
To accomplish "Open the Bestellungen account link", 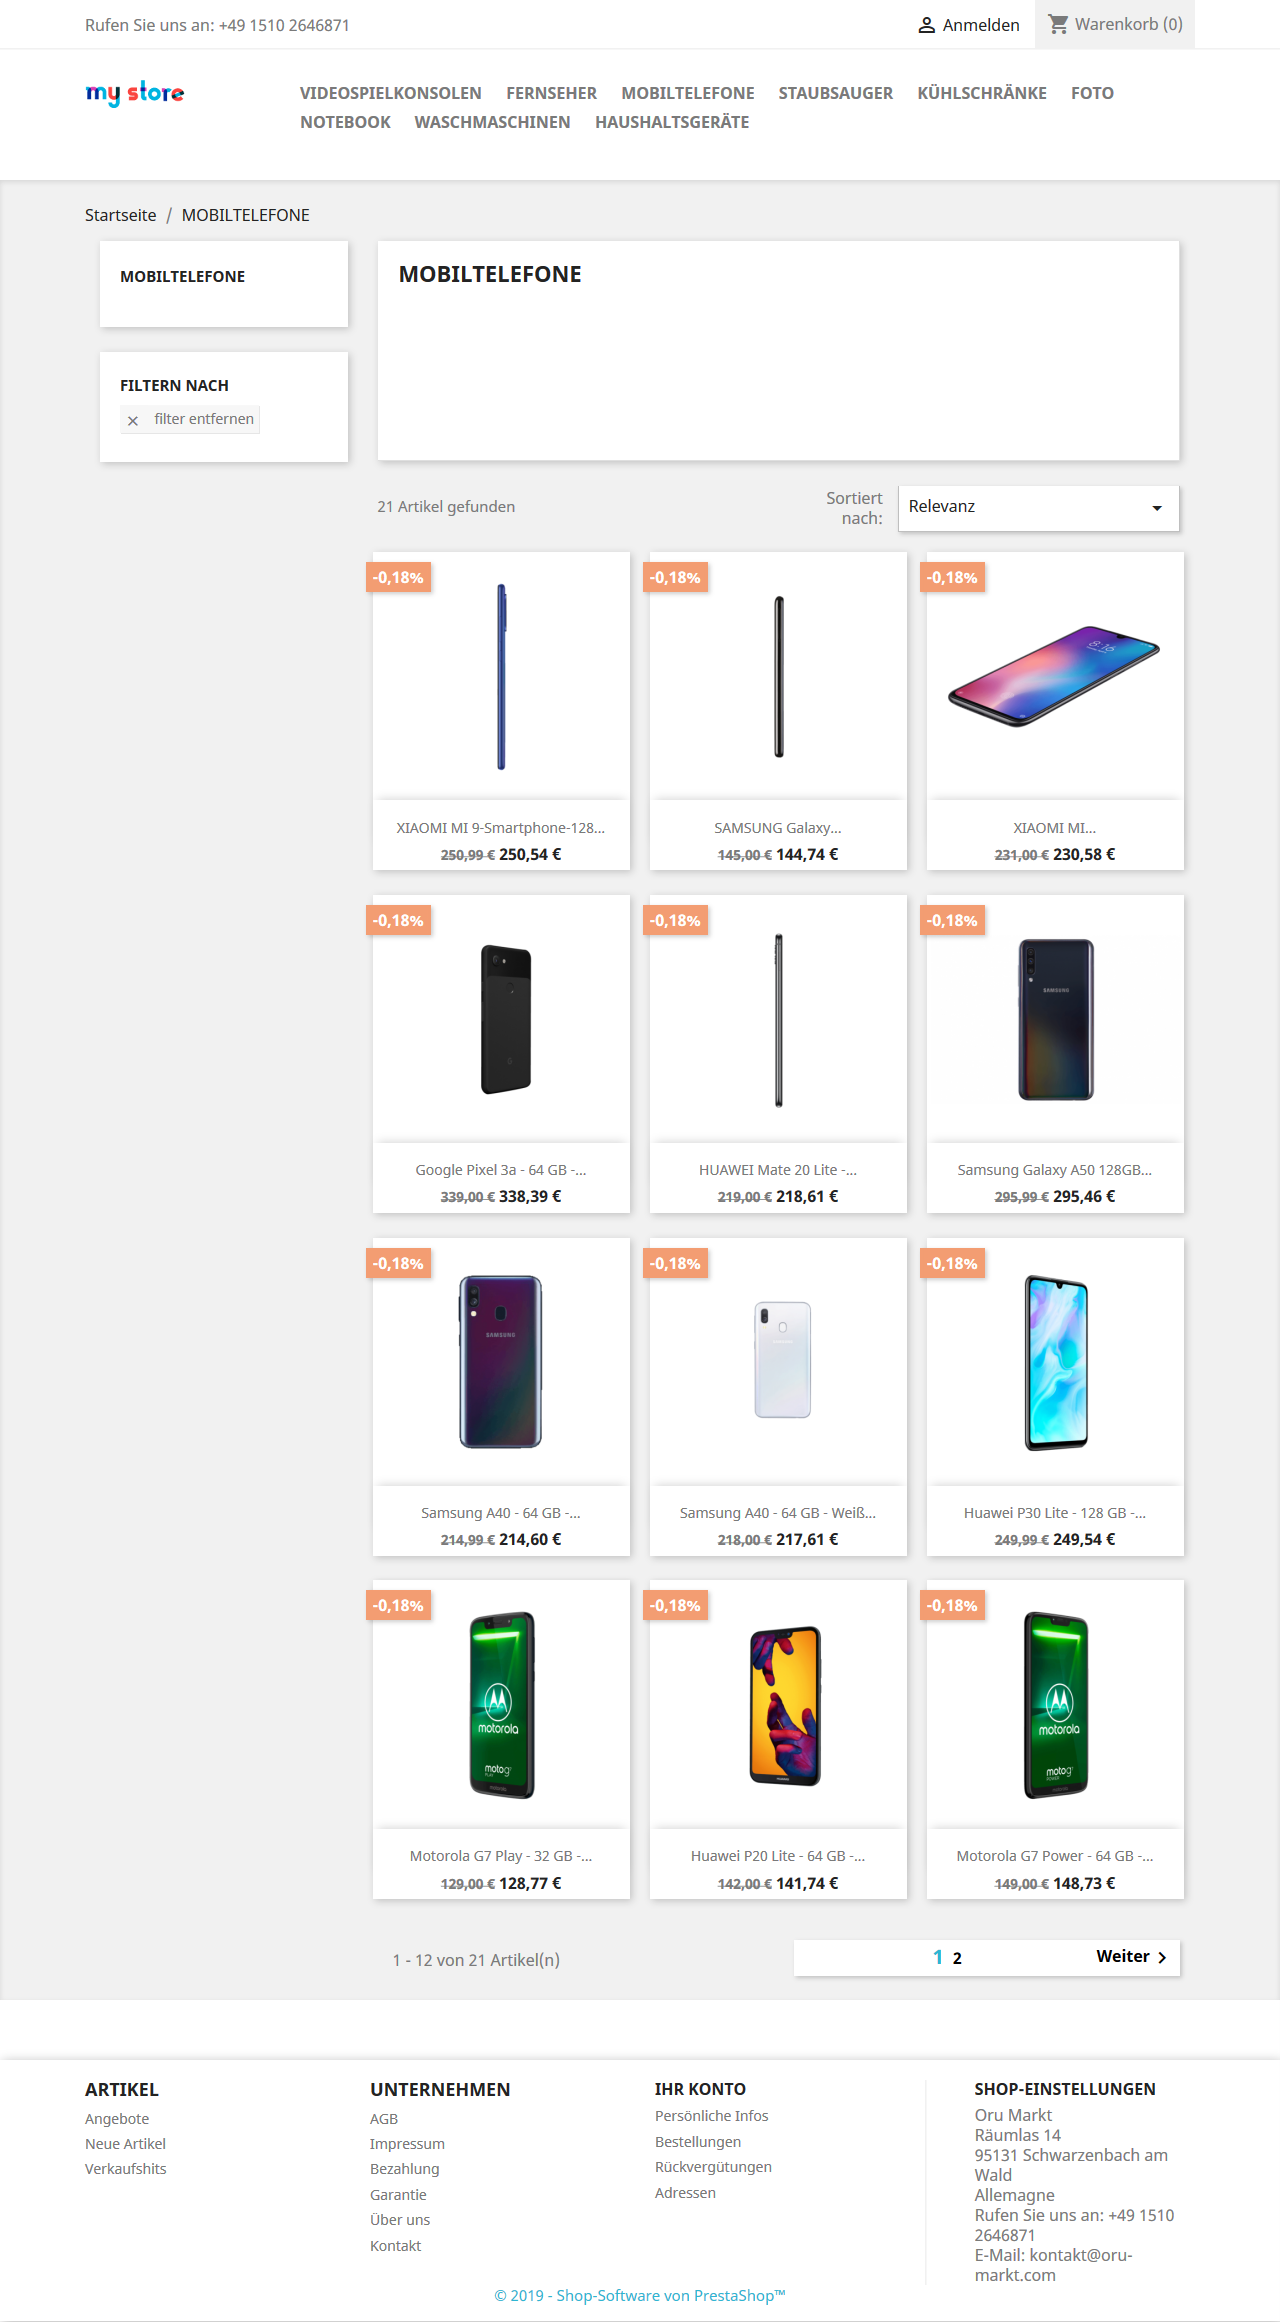I will (698, 2142).
